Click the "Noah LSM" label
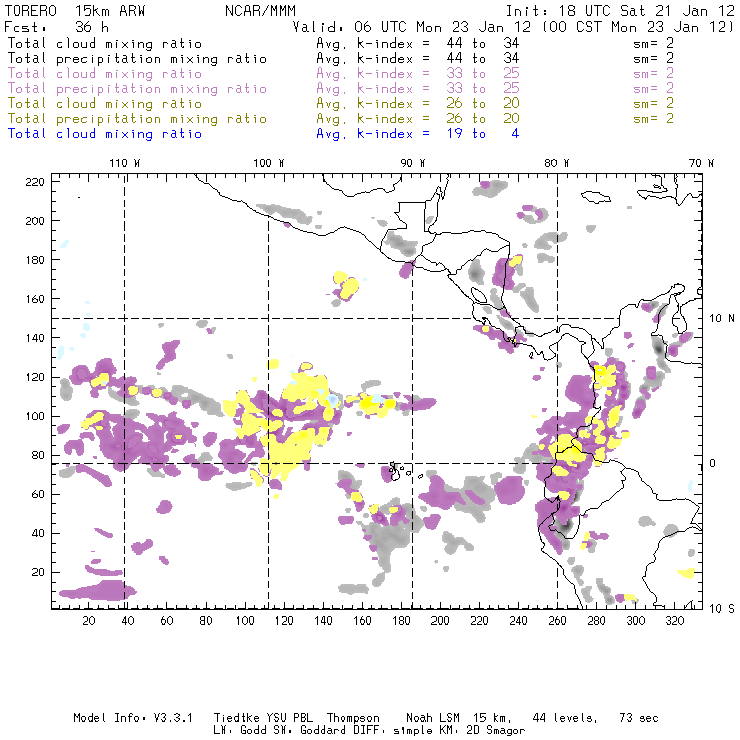Image resolution: width=740 pixels, height=740 pixels. 433,718
